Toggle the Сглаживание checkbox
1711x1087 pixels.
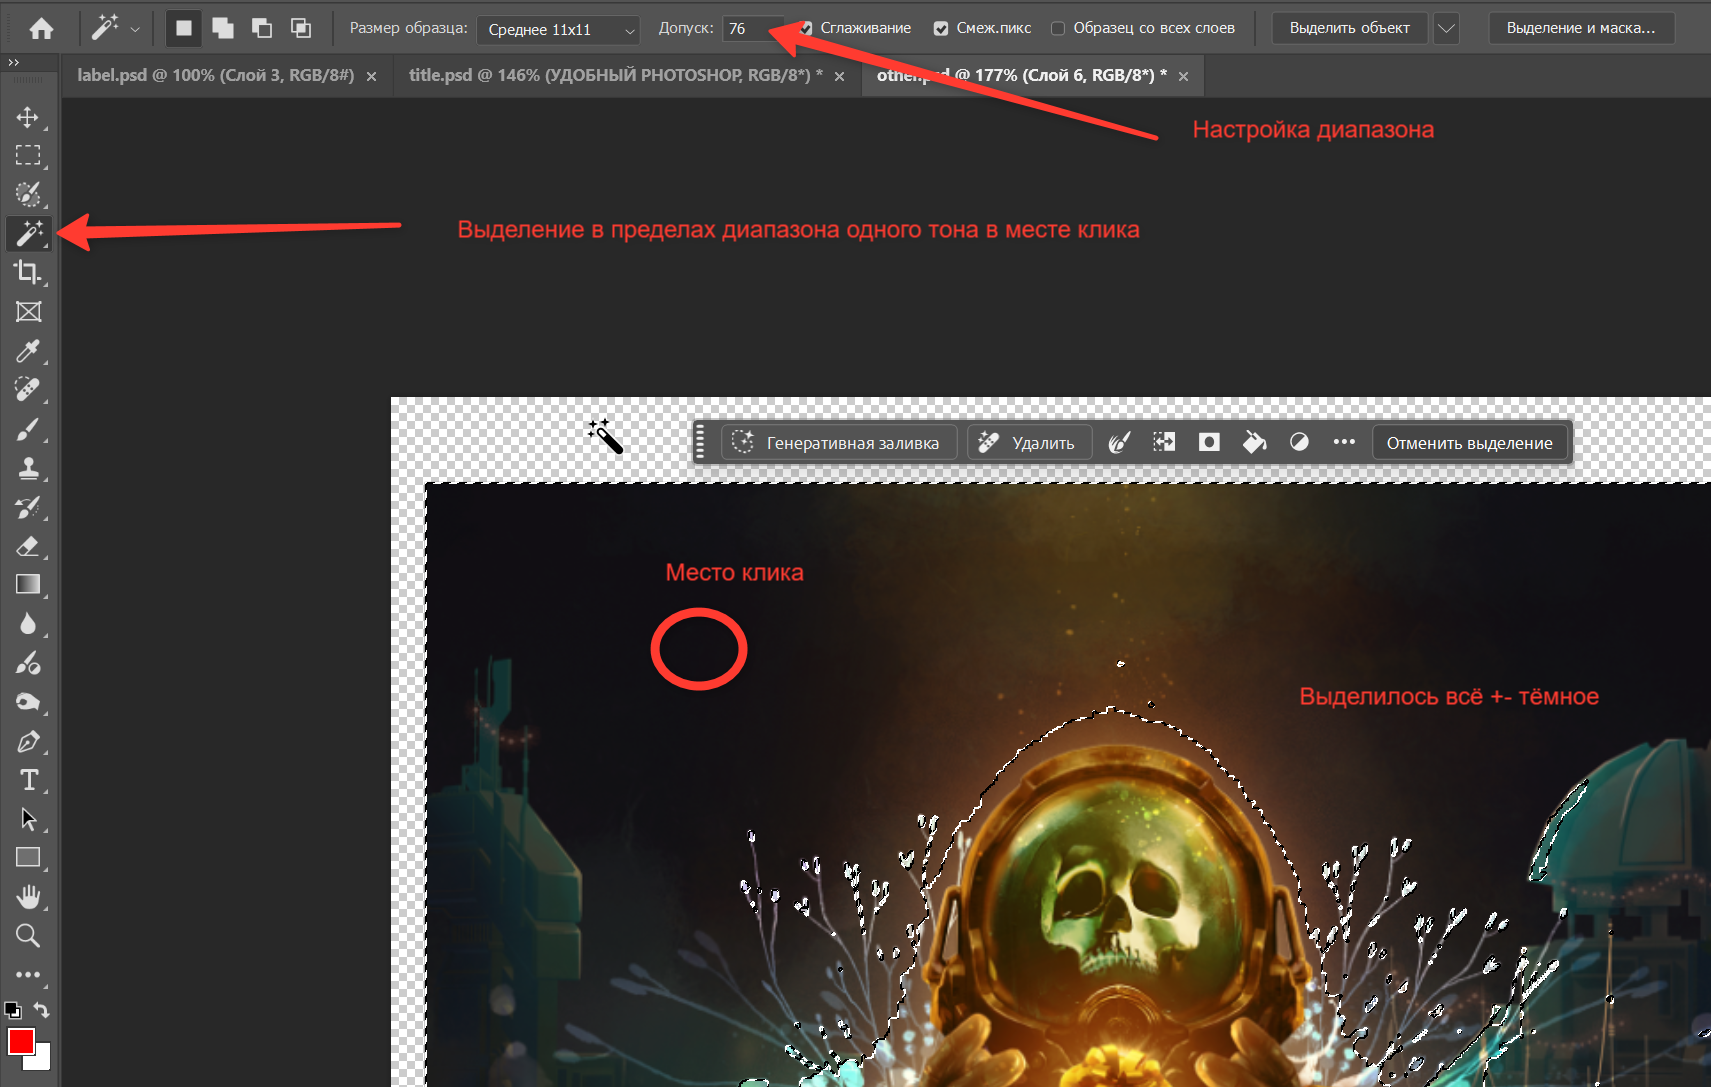806,28
